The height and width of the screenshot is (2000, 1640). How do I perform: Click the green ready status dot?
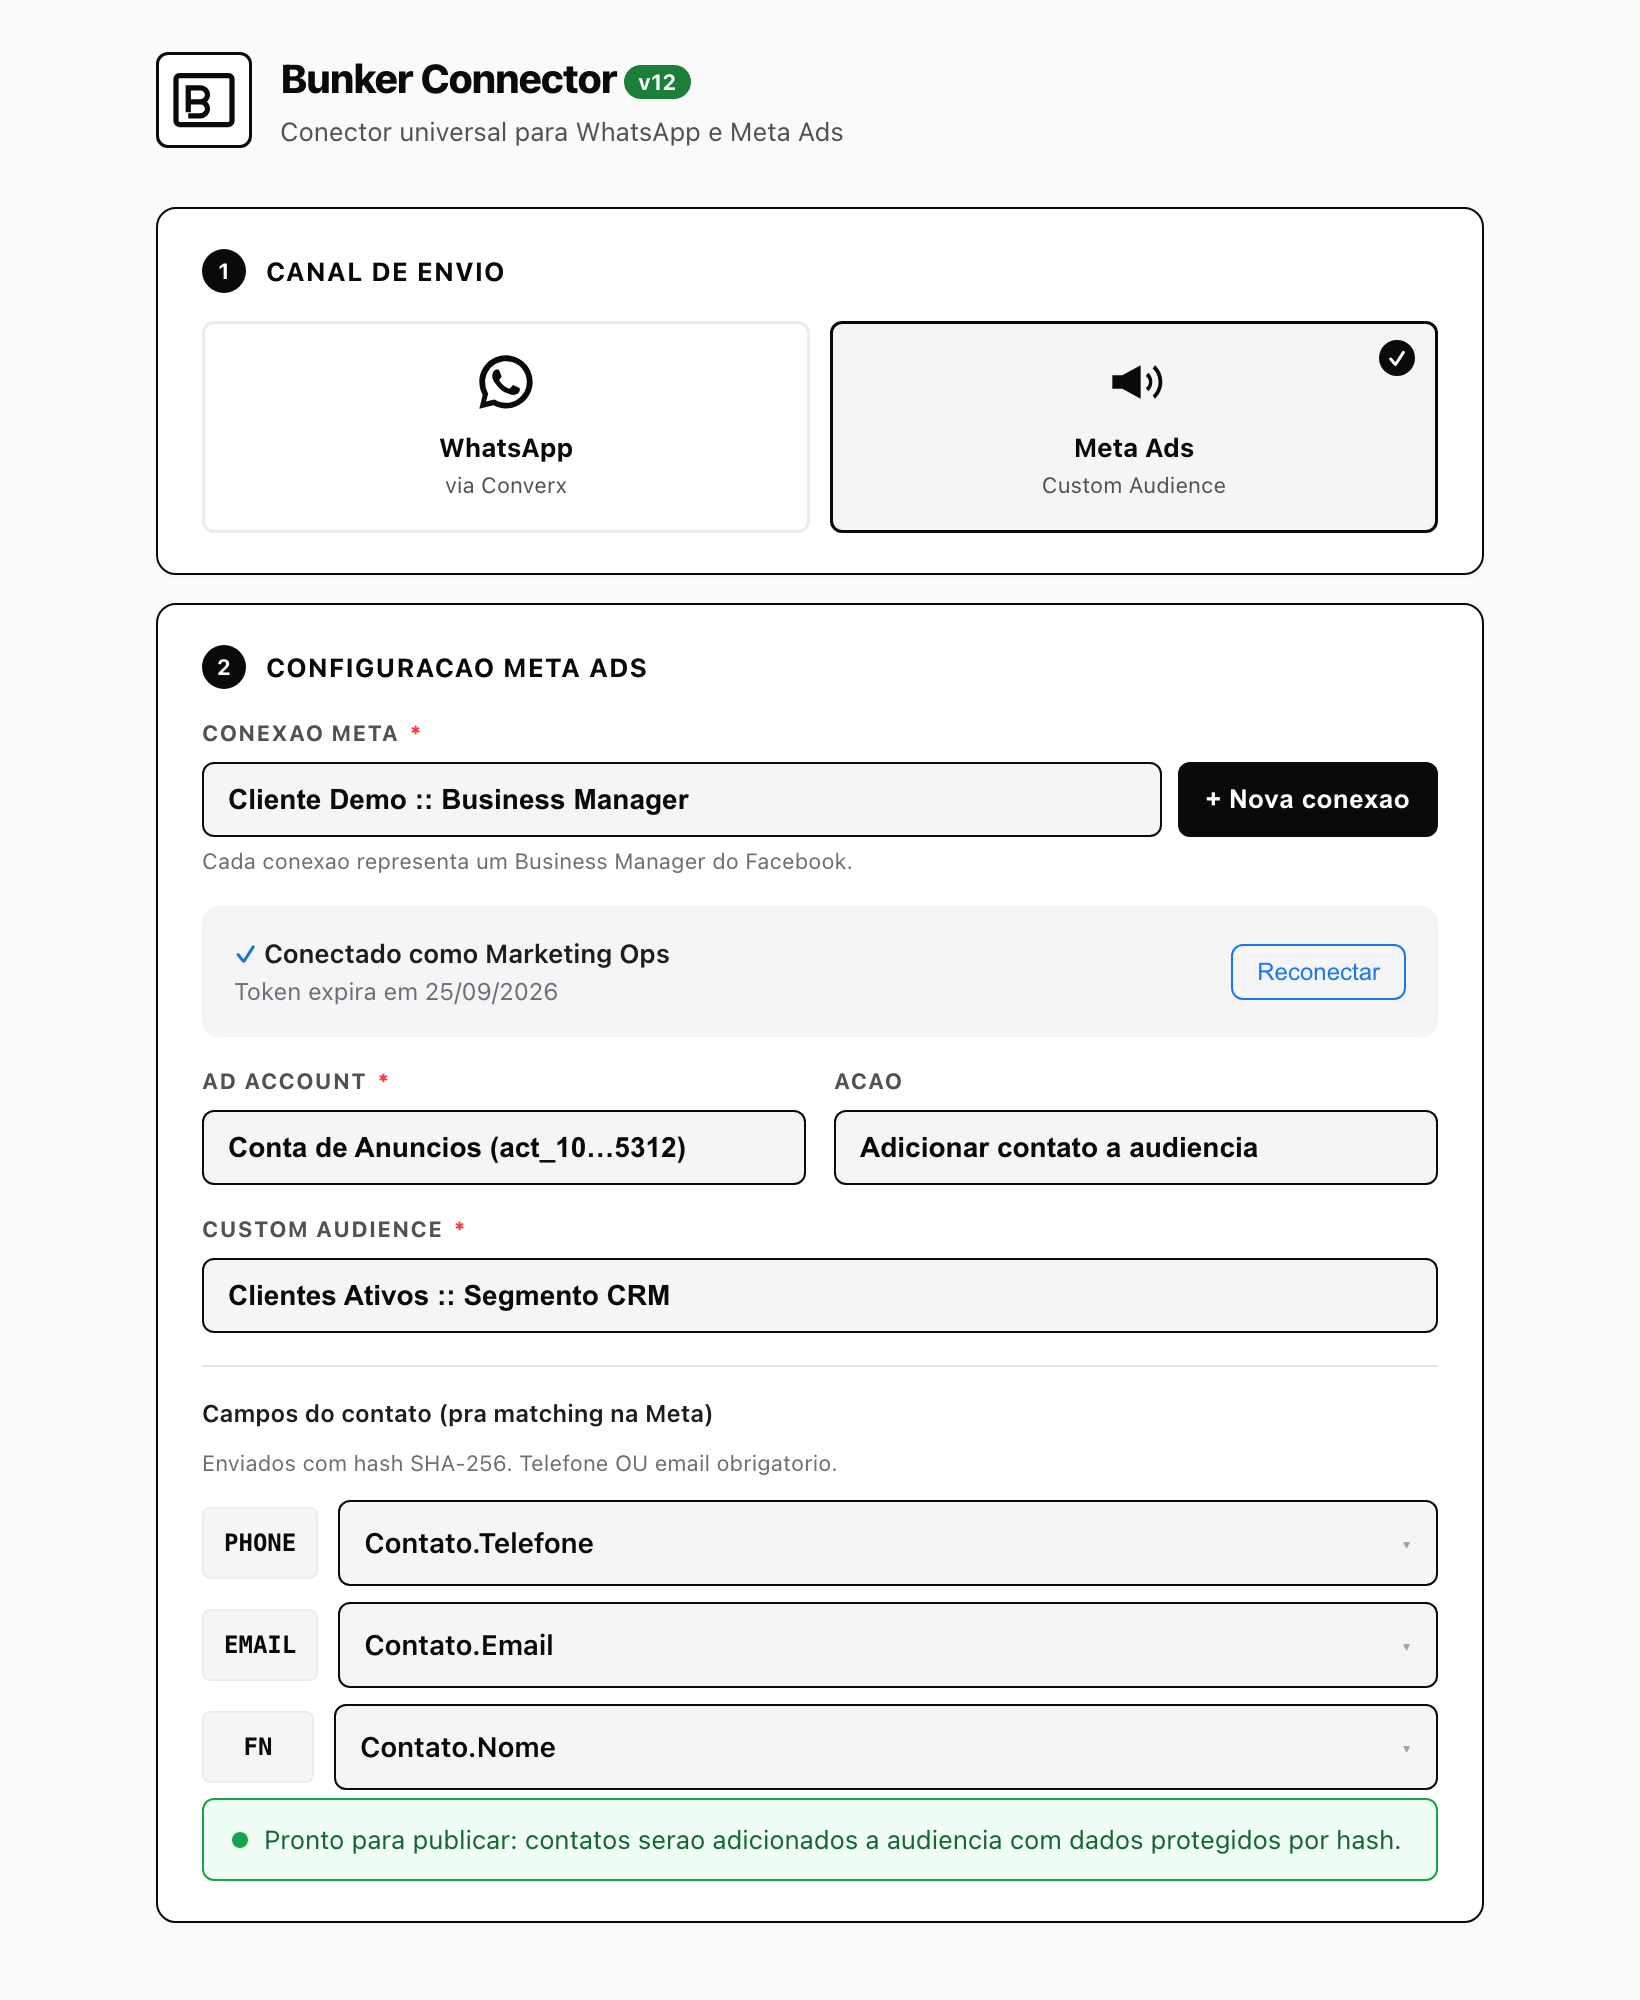[x=240, y=1840]
